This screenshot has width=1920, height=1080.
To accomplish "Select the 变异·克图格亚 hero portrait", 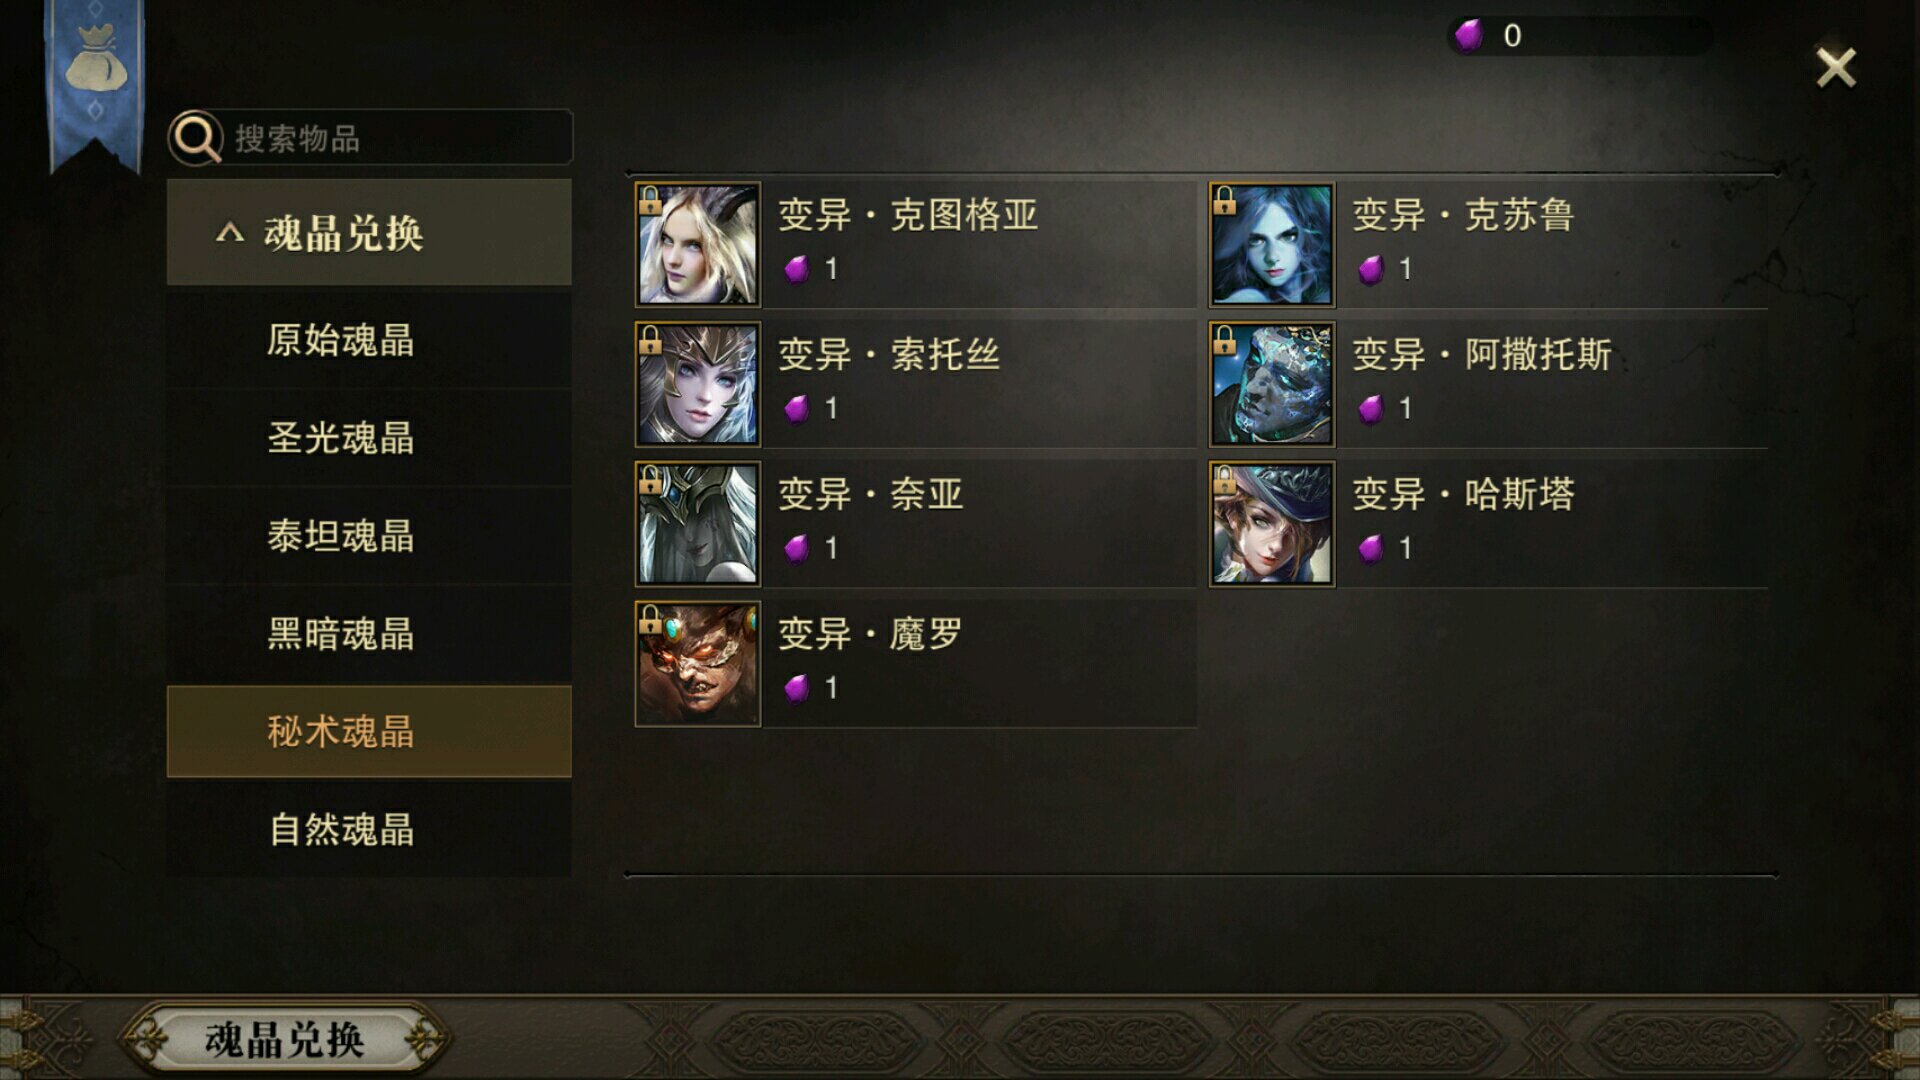I will pyautogui.click(x=698, y=244).
